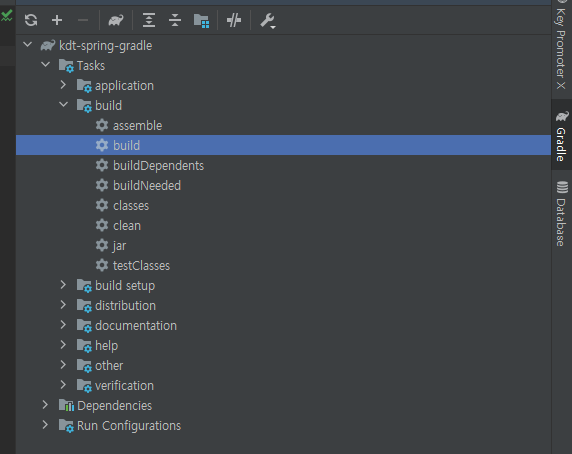The image size is (572, 454).
Task: Click folder icon beside build setup
Action: [x=84, y=286]
